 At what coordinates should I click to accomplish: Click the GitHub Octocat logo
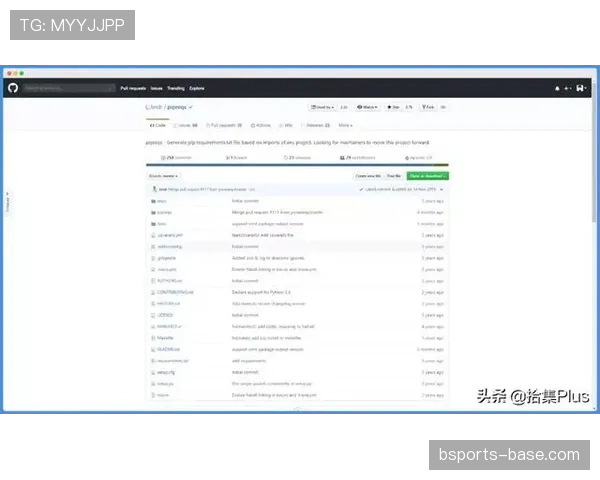coord(13,88)
